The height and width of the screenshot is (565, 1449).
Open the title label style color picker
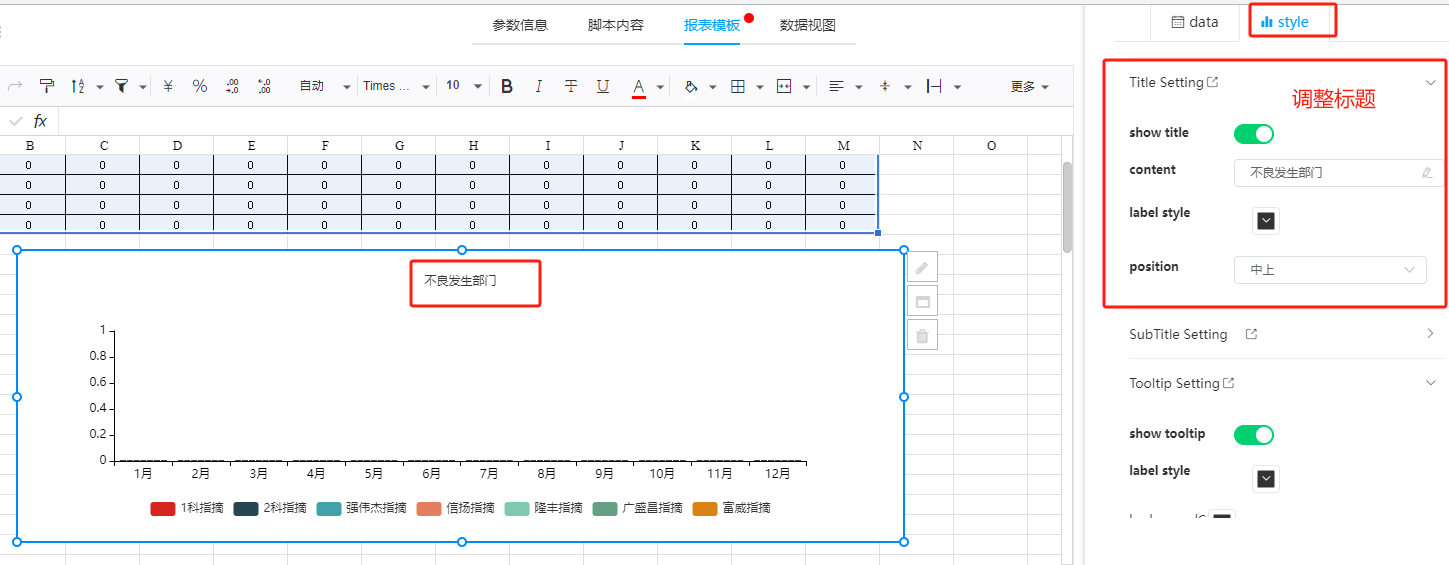pyautogui.click(x=1266, y=221)
